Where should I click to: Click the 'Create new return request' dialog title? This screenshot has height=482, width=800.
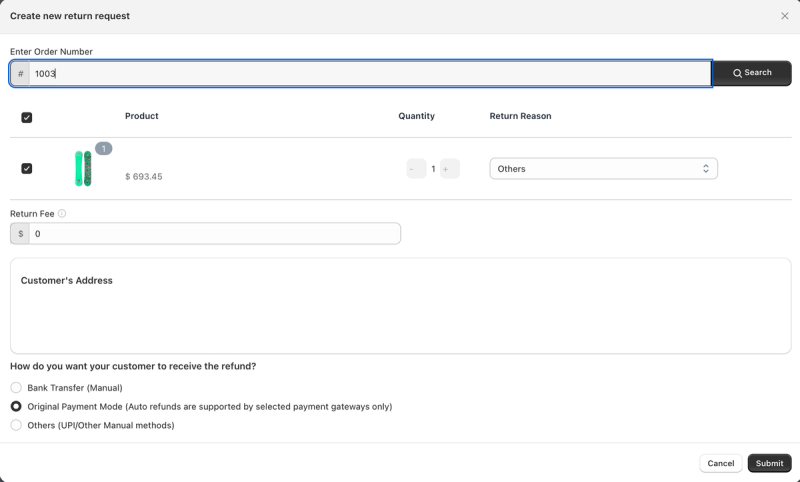click(x=70, y=16)
